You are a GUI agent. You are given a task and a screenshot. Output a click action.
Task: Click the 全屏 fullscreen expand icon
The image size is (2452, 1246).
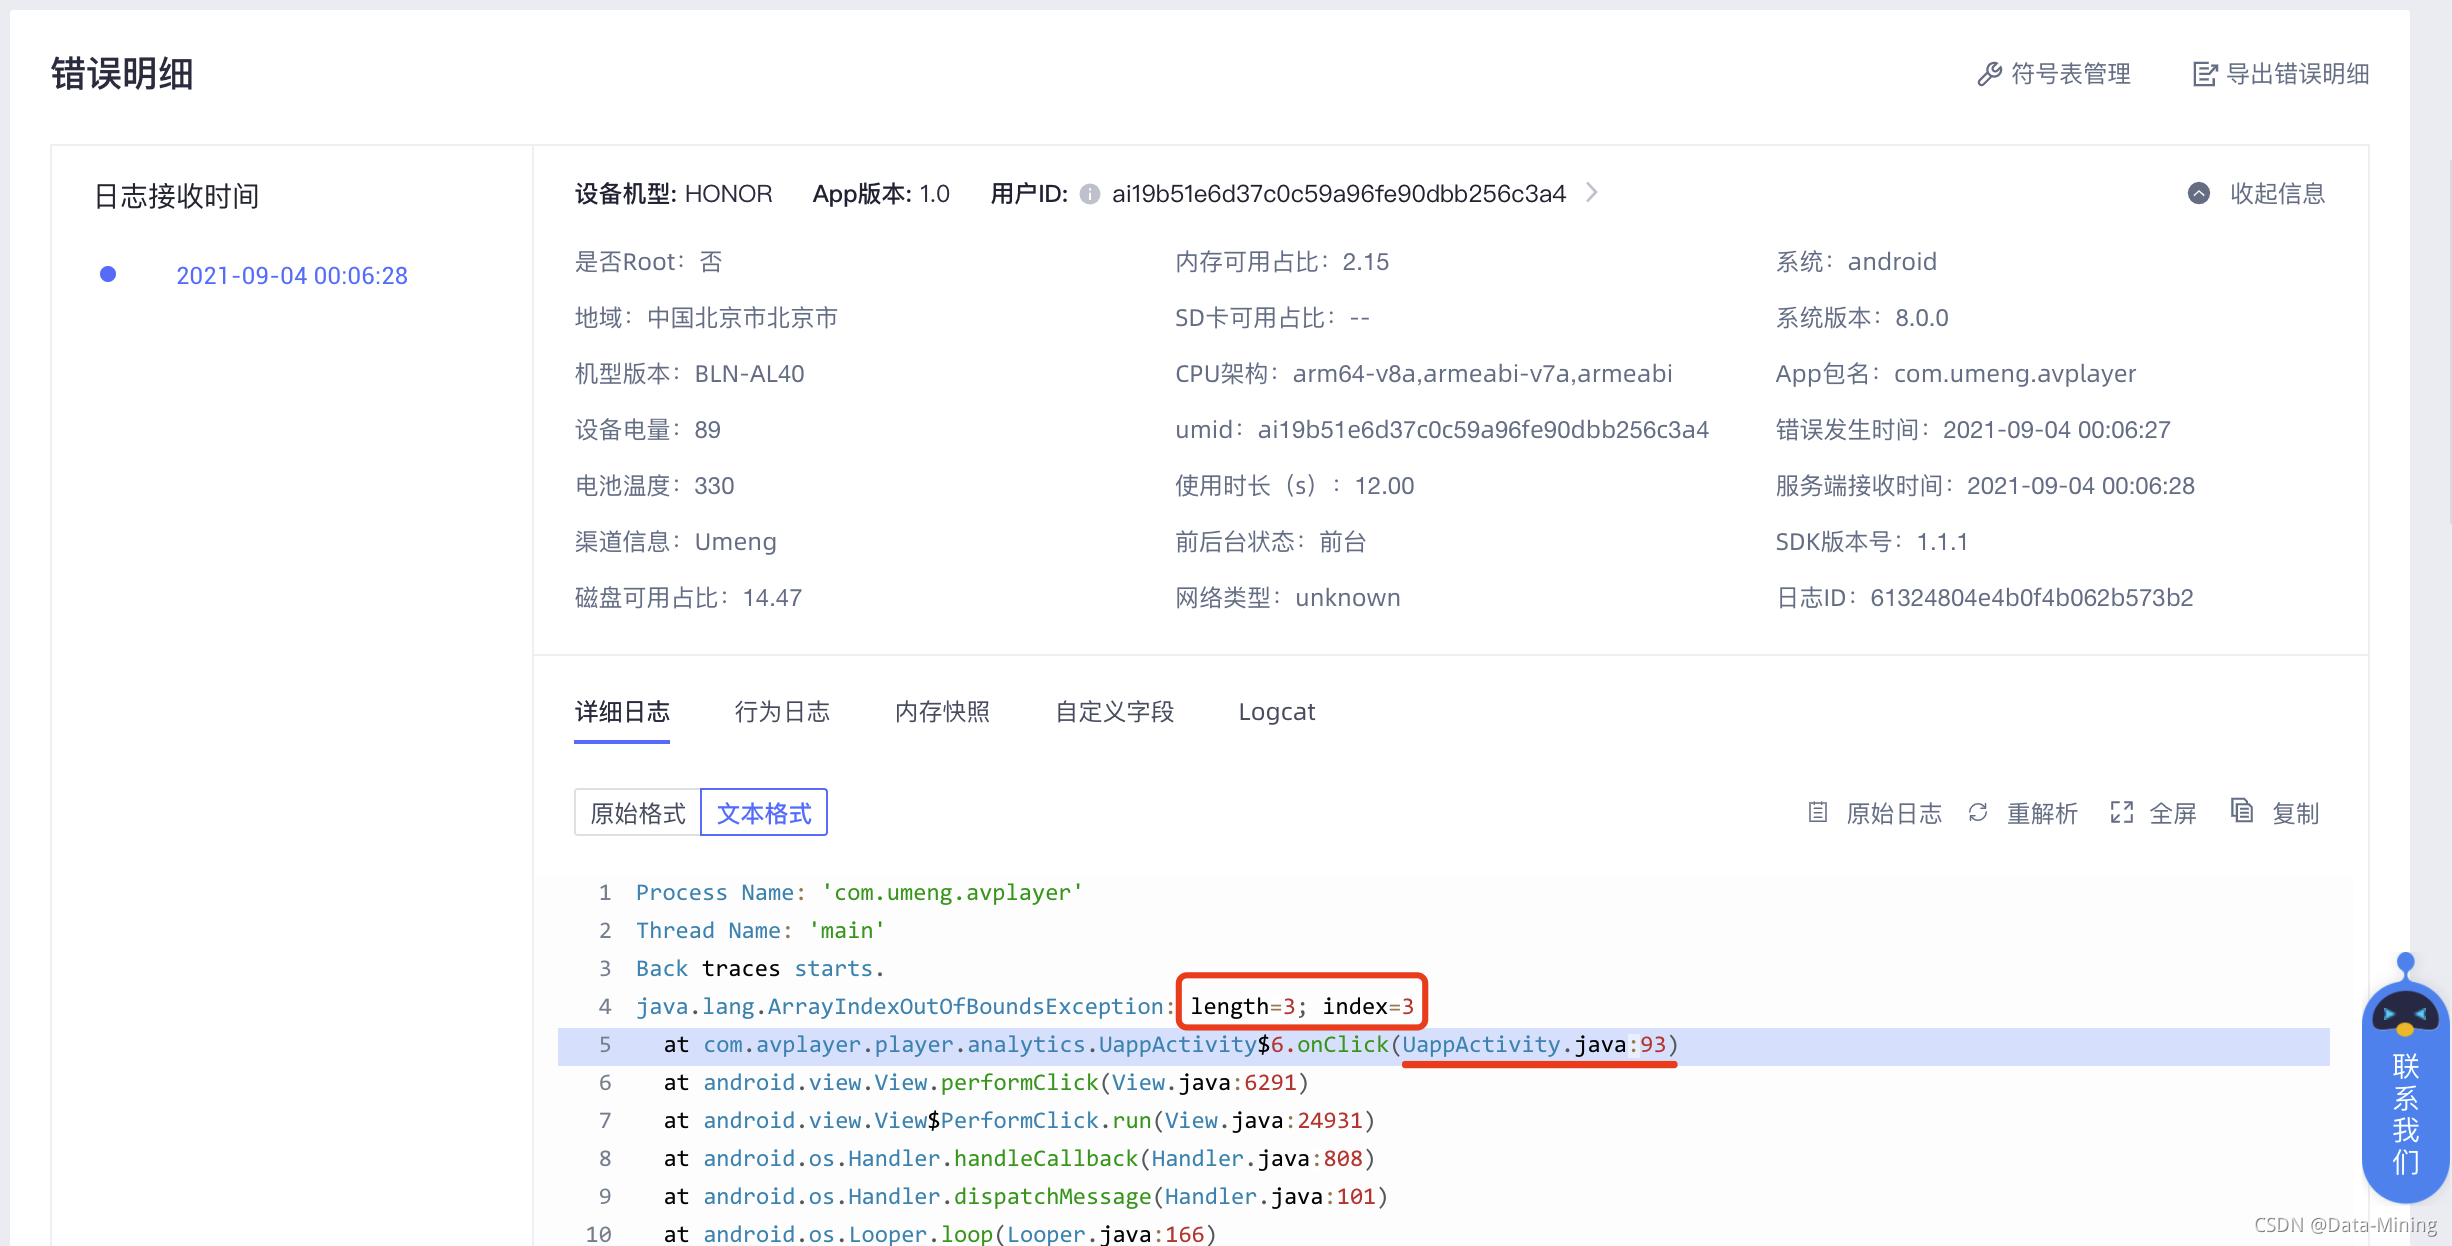2122,812
